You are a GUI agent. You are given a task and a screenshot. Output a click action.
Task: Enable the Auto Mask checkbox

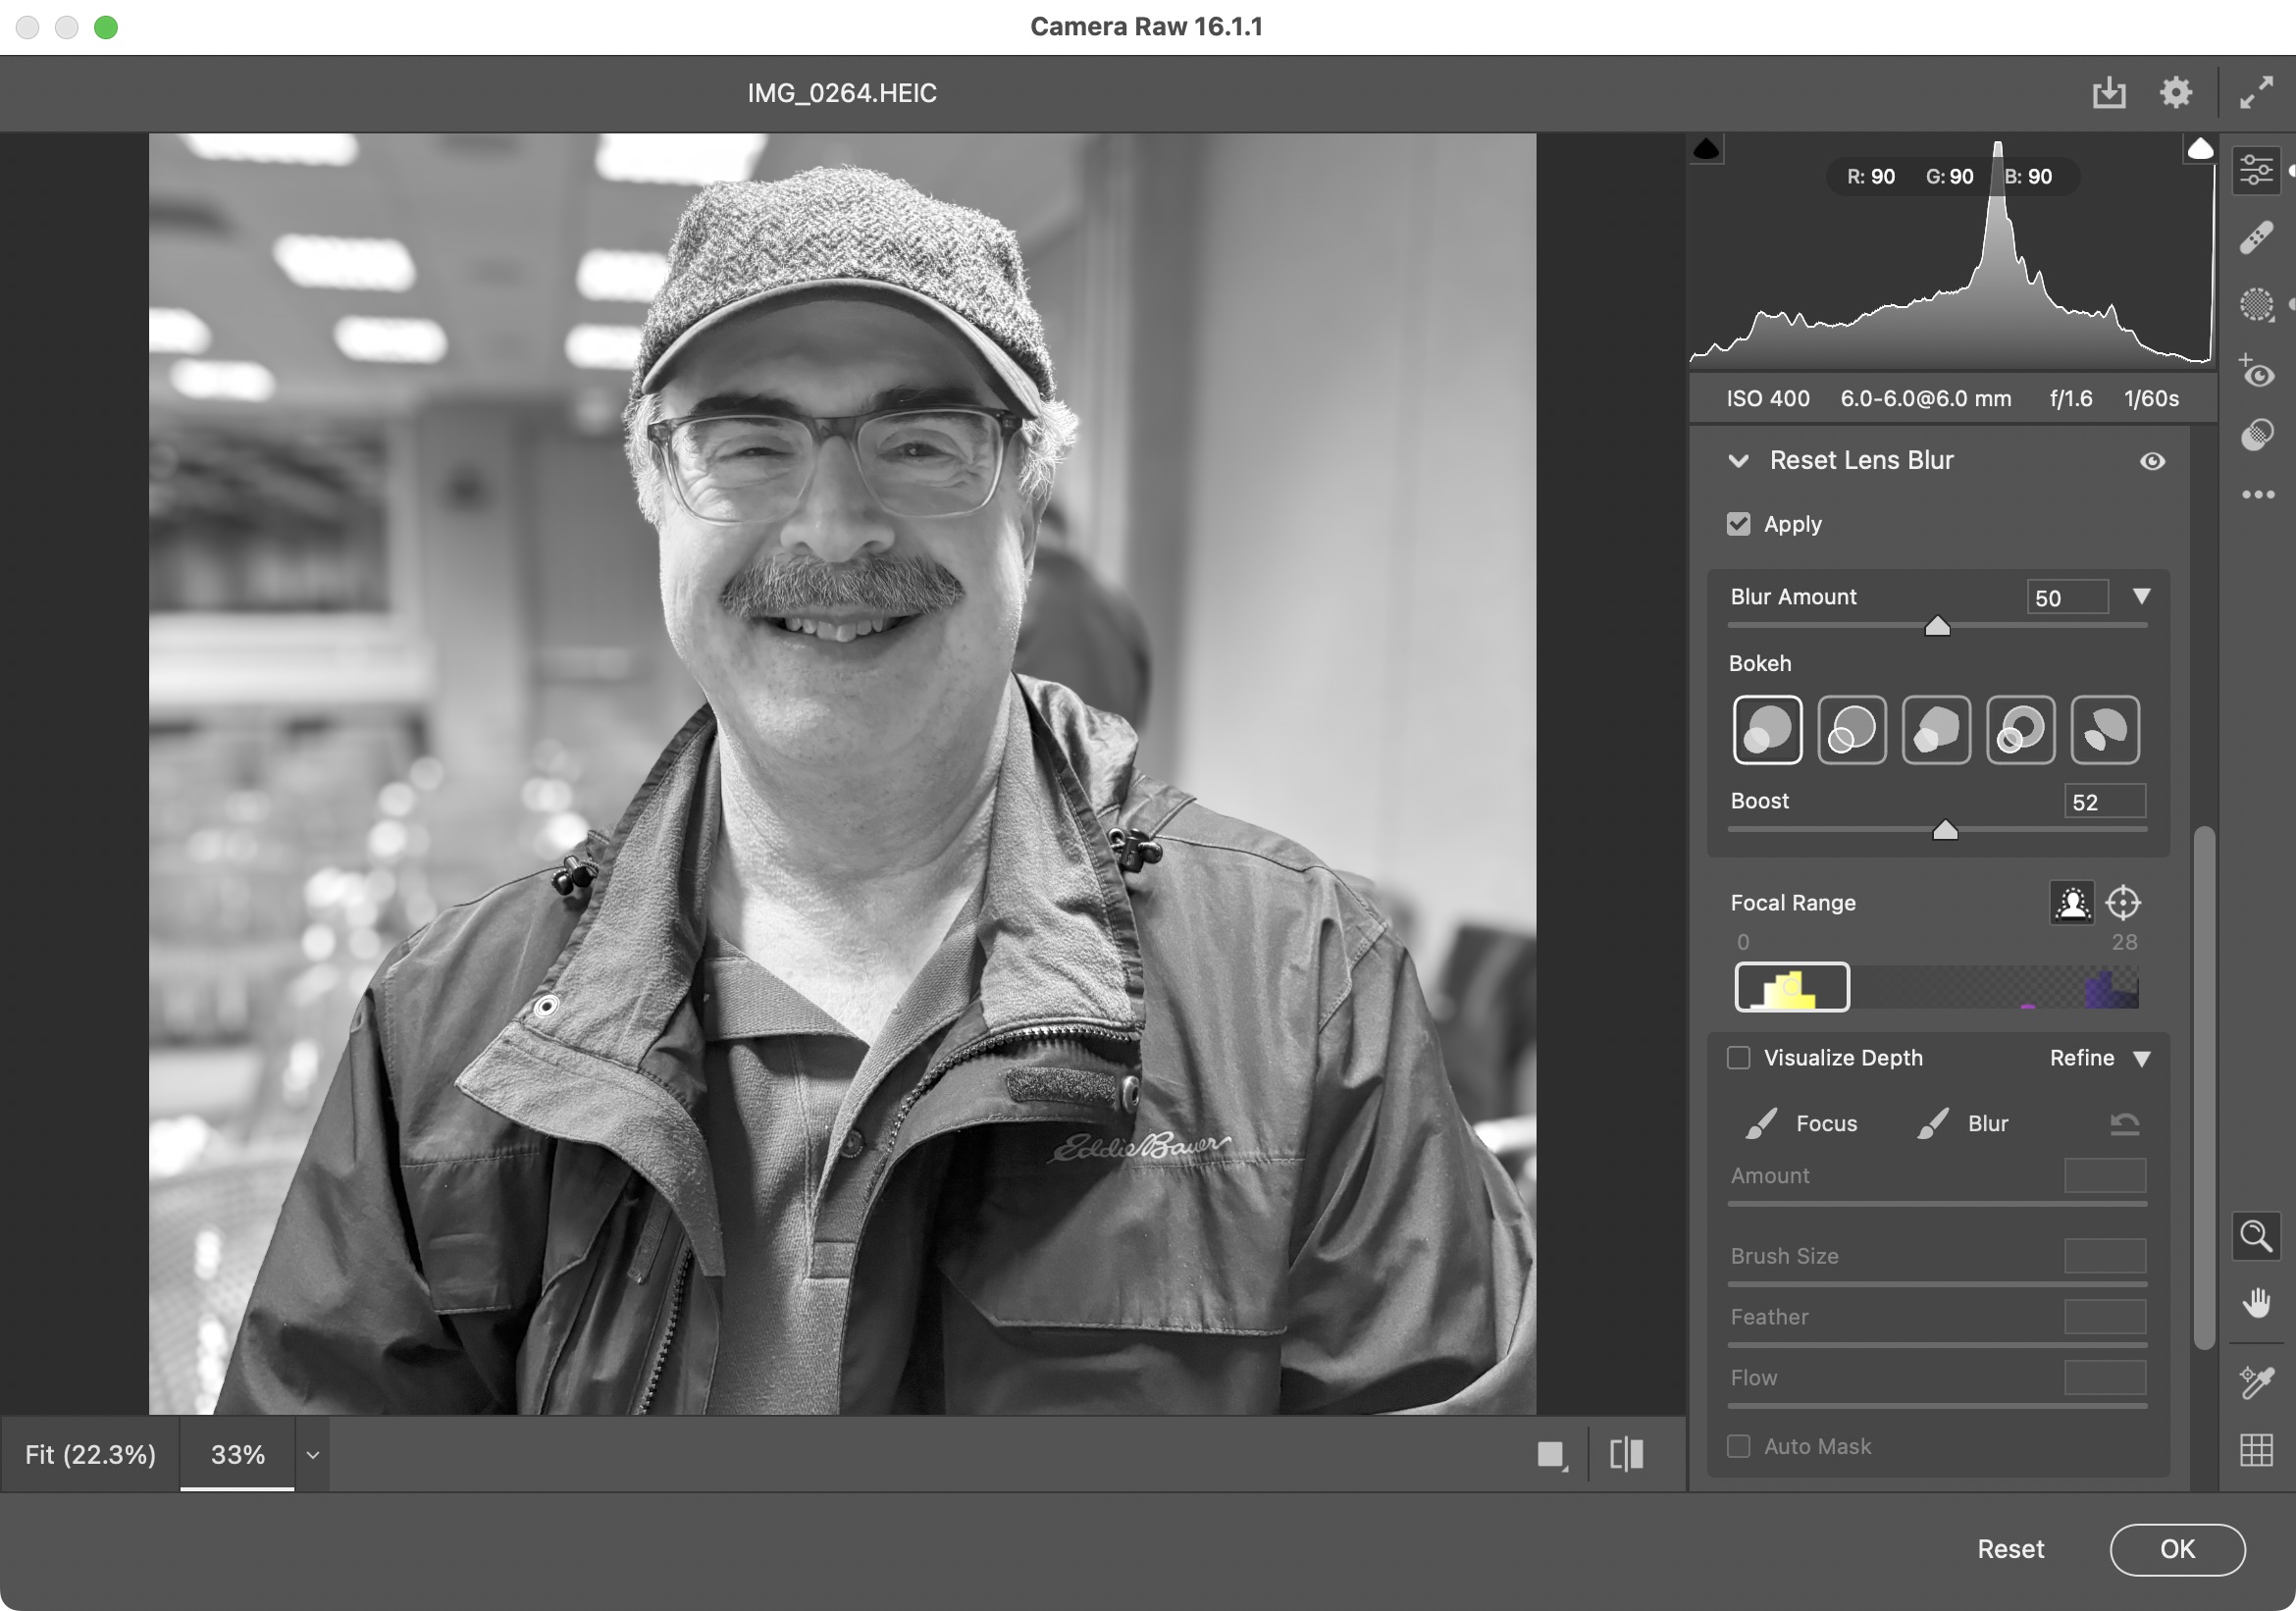tap(1738, 1447)
